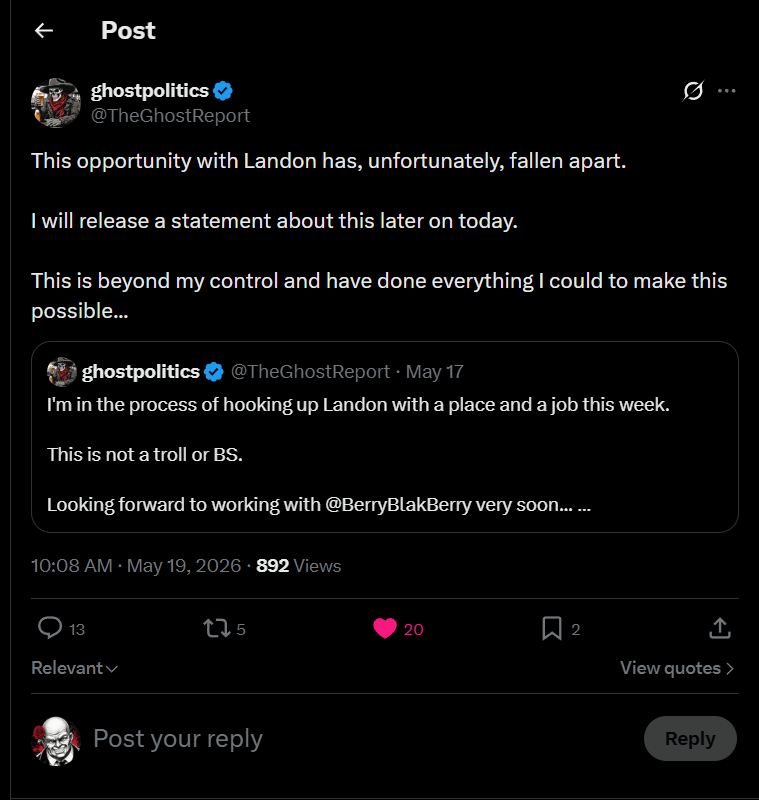
Task: Unlike the post via pink heart
Action: pyautogui.click(x=385, y=629)
